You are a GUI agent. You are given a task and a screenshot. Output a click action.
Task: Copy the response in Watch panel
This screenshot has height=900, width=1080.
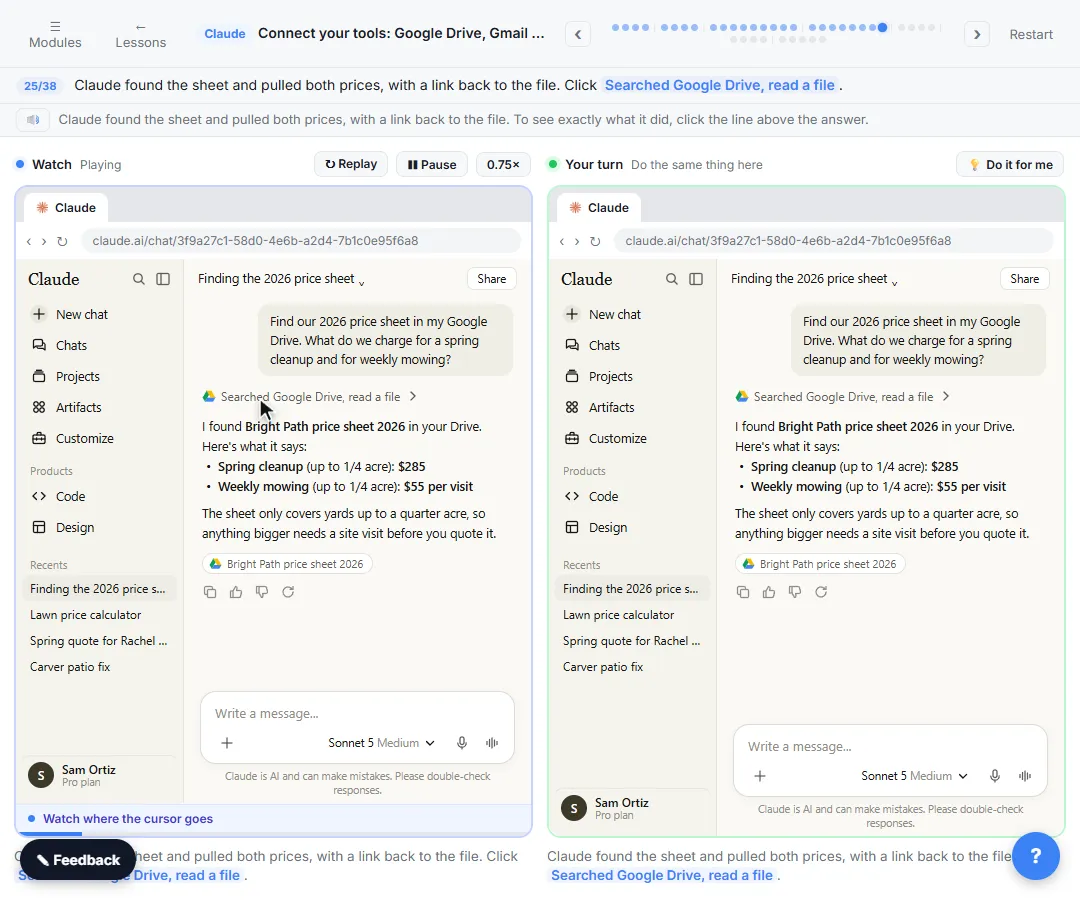point(210,592)
